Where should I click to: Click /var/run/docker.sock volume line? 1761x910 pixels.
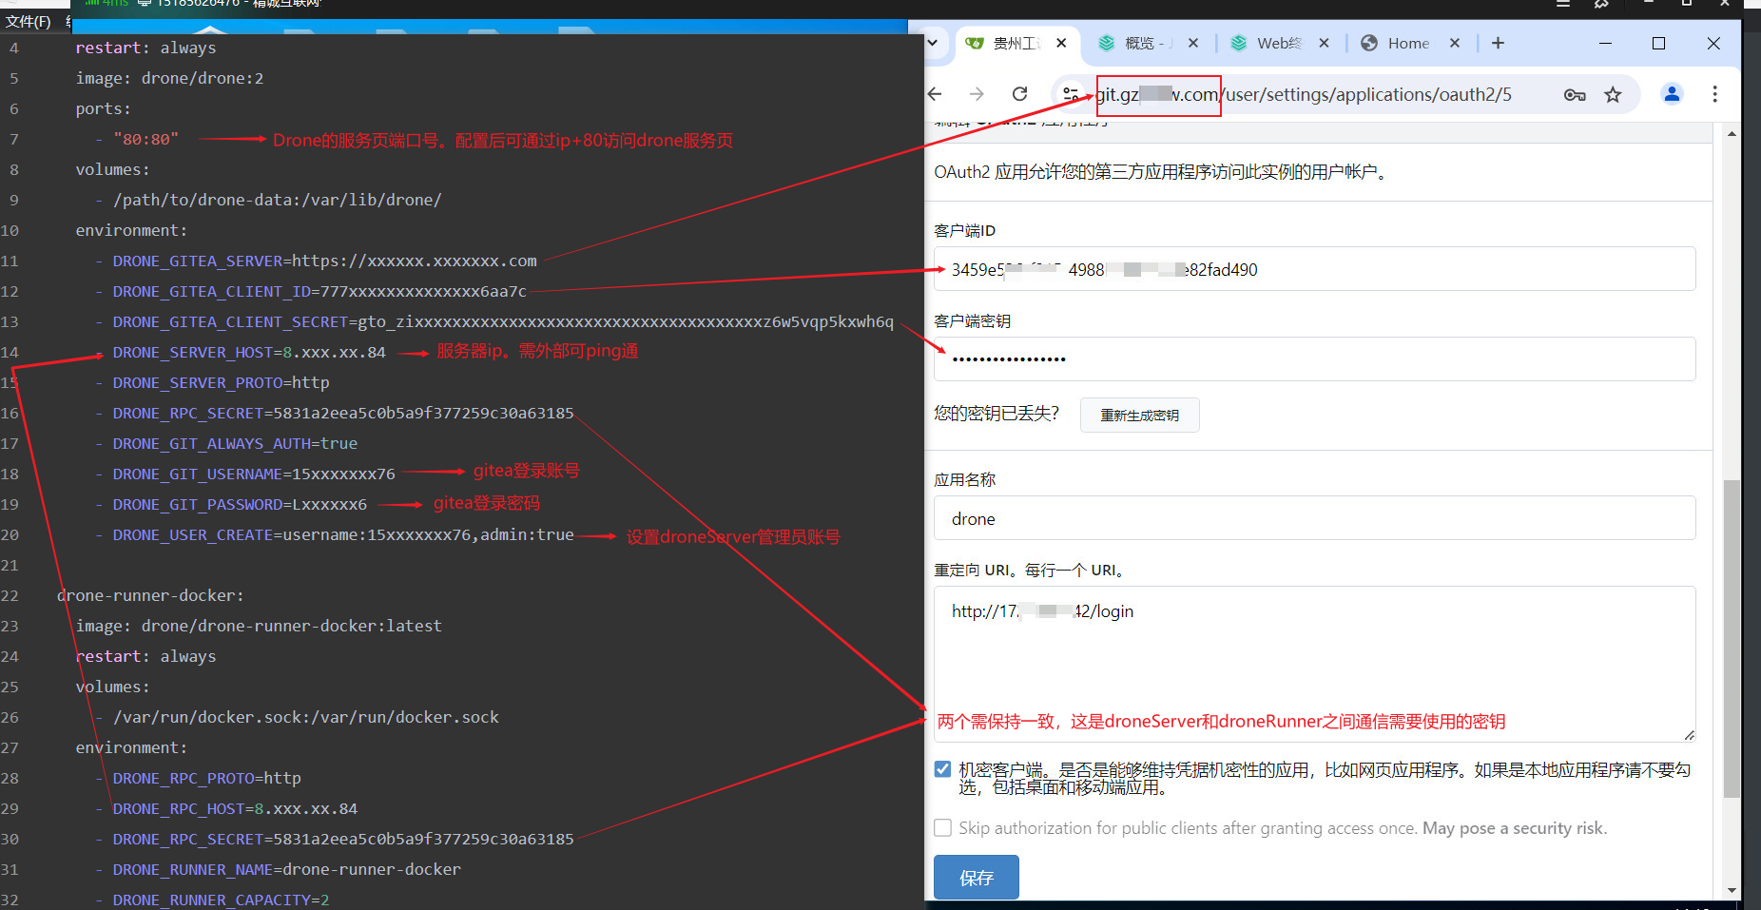tap(306, 717)
